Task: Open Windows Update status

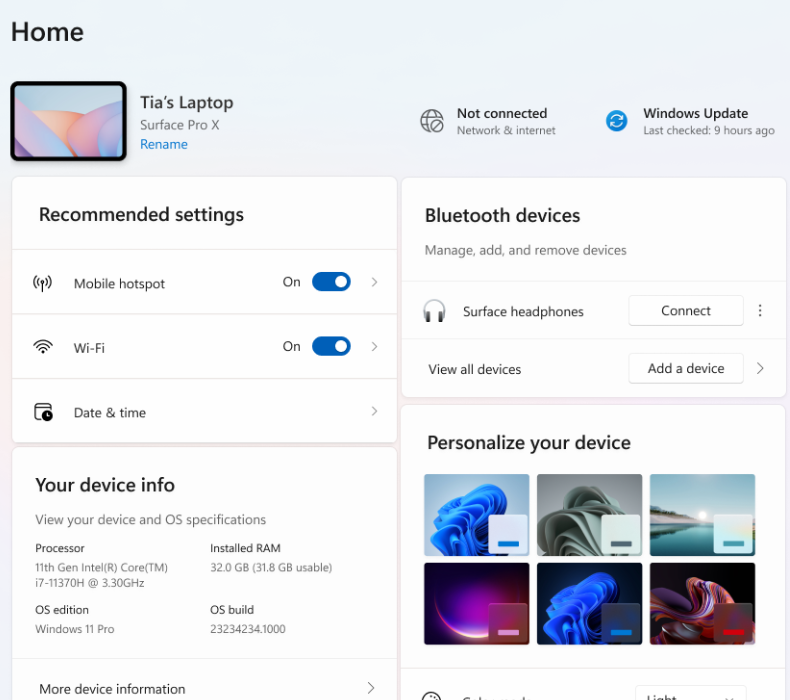Action: 690,121
